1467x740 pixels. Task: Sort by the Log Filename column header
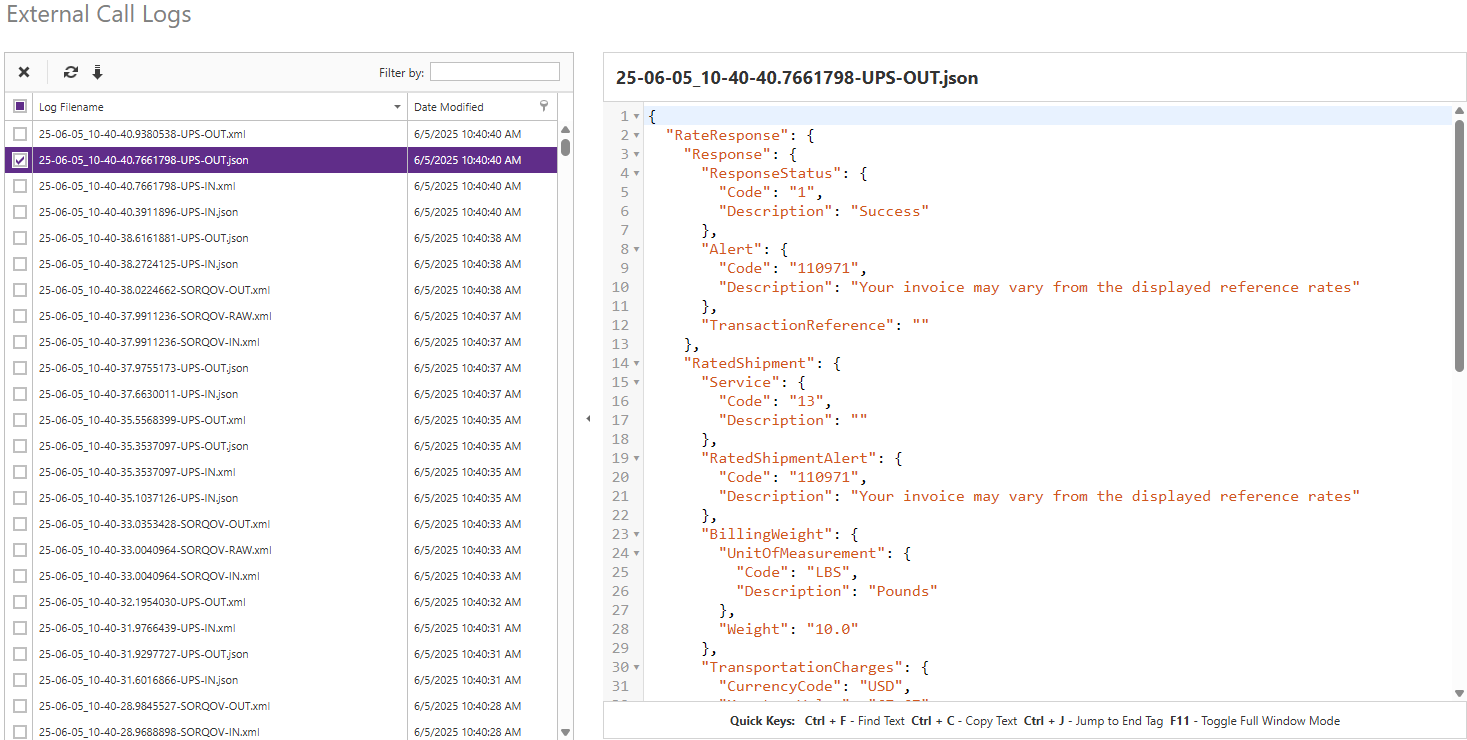pos(71,107)
